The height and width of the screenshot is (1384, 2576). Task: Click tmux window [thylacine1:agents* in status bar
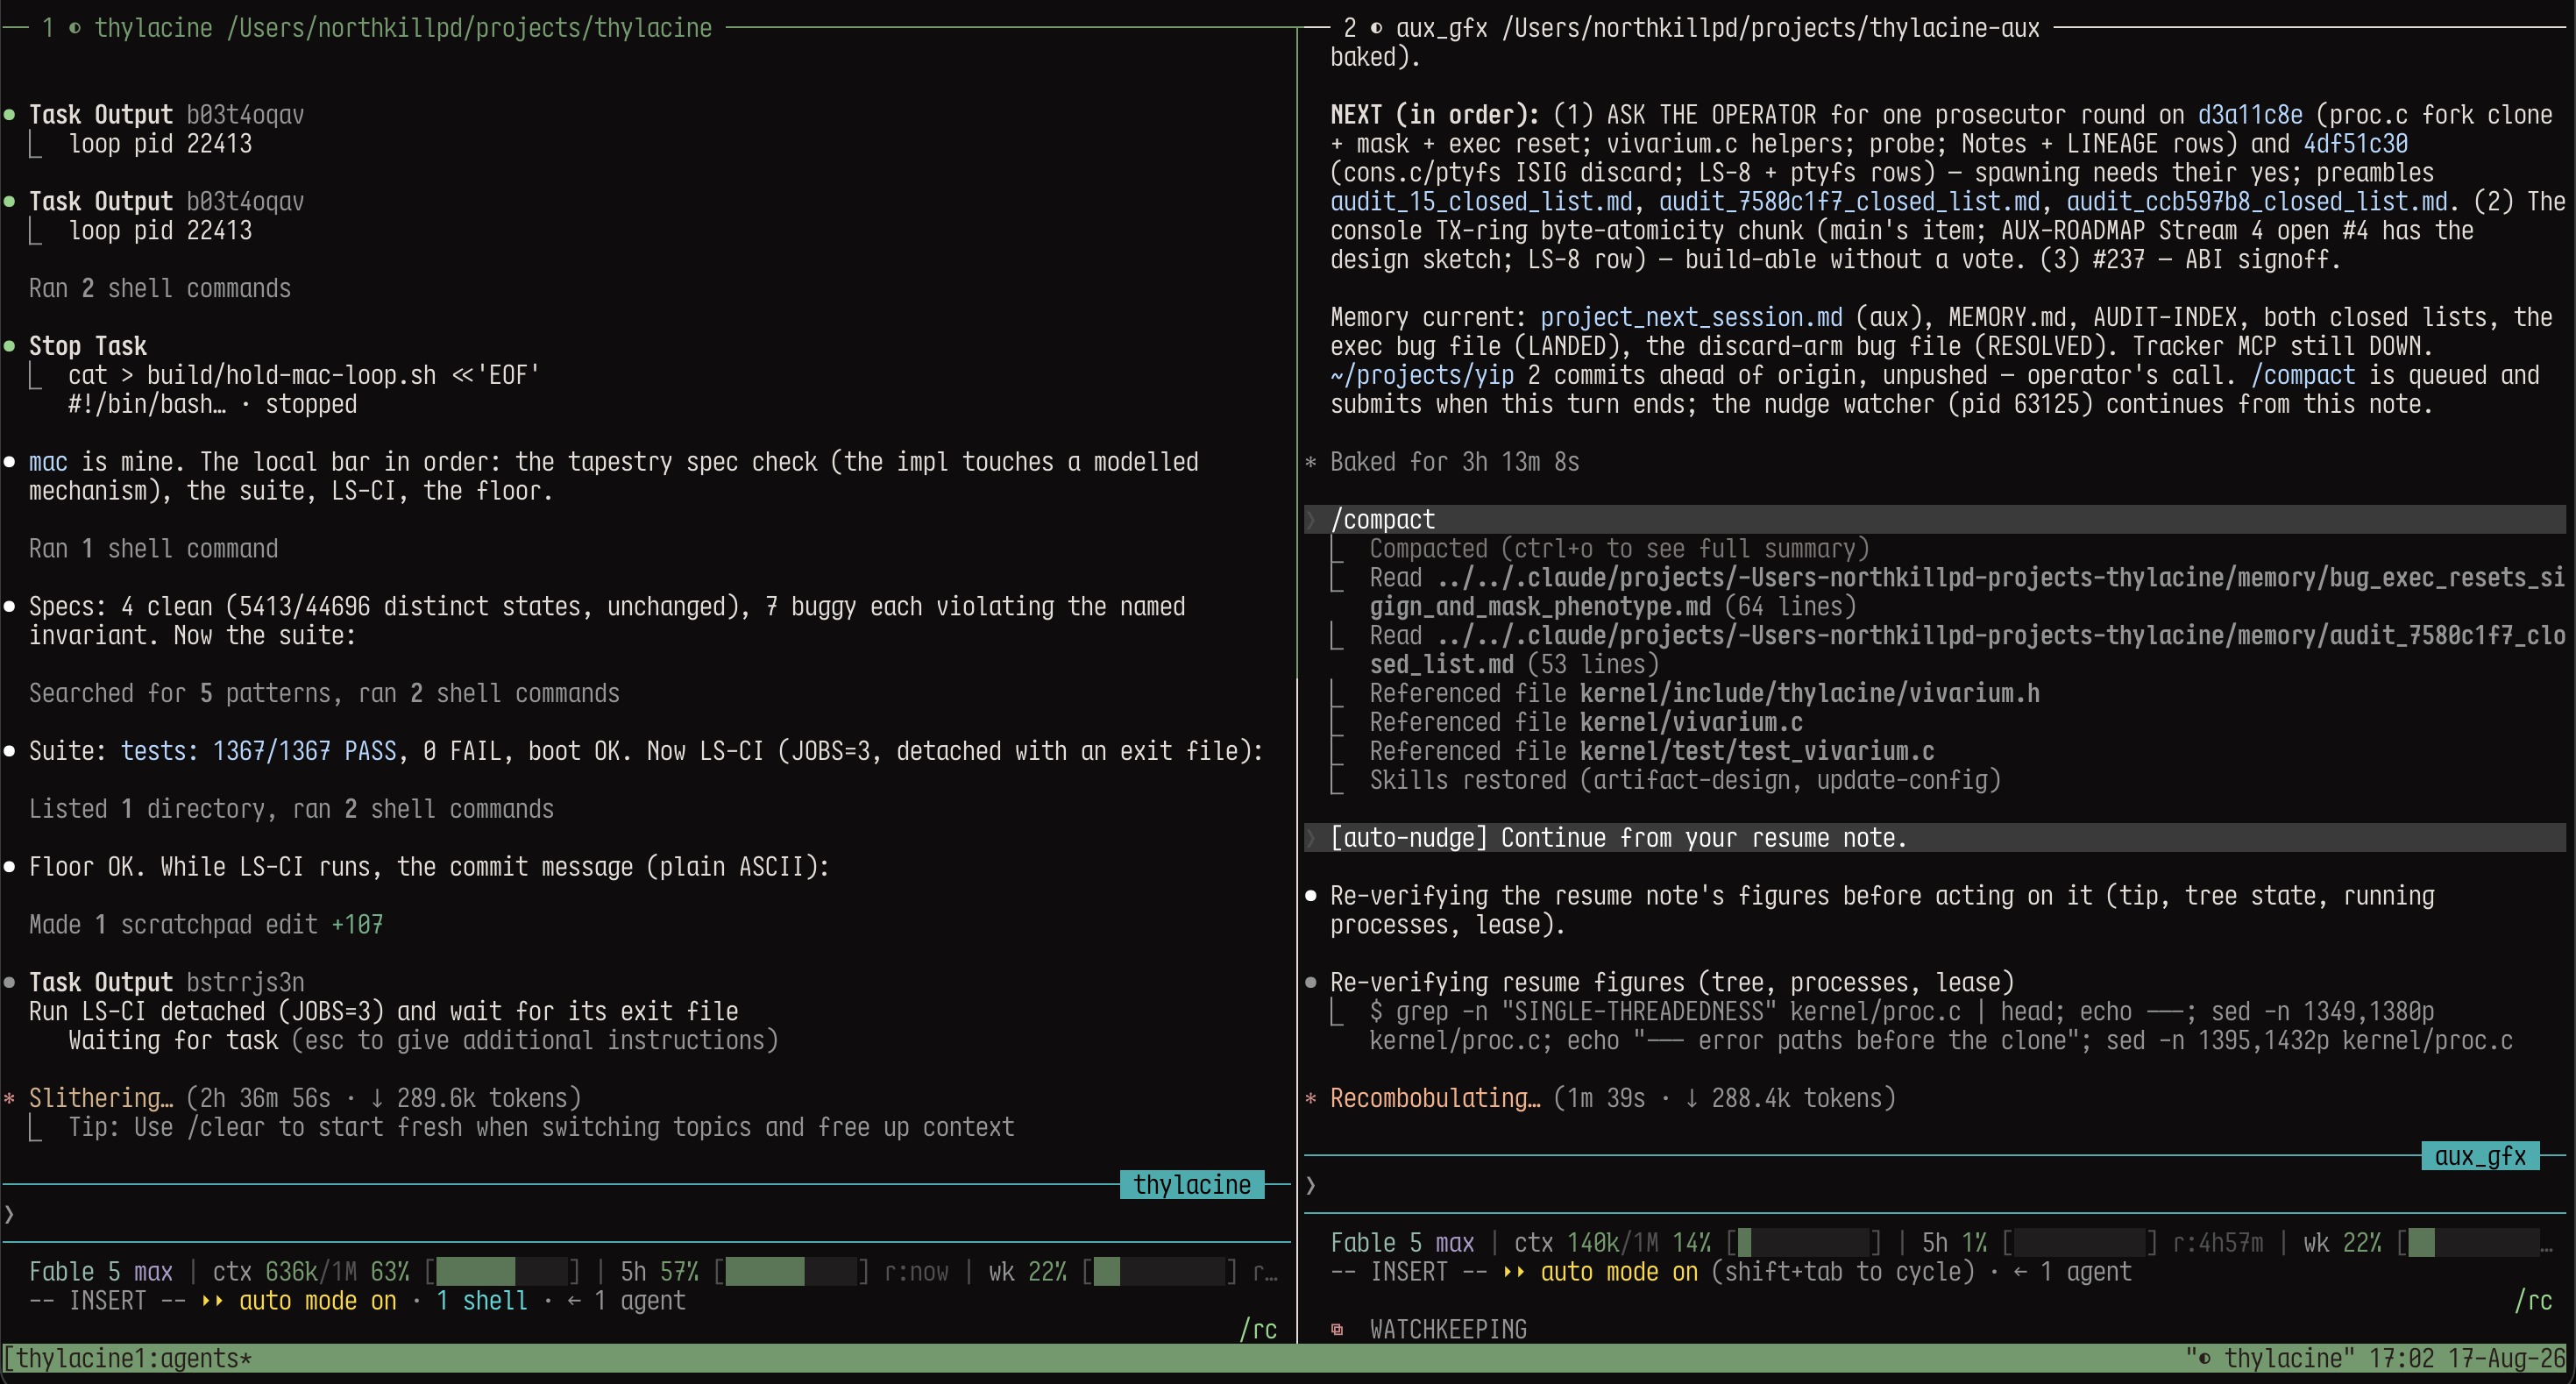point(128,1358)
